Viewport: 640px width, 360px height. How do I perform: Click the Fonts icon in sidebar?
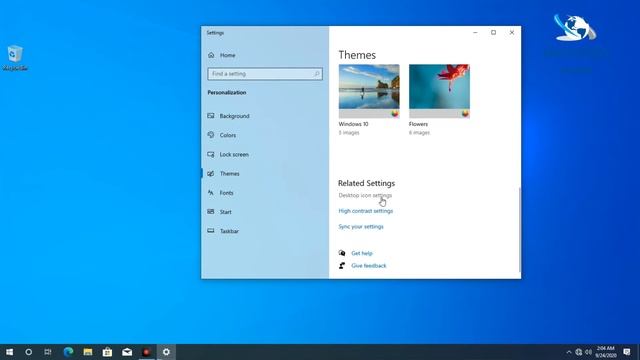tap(211, 193)
